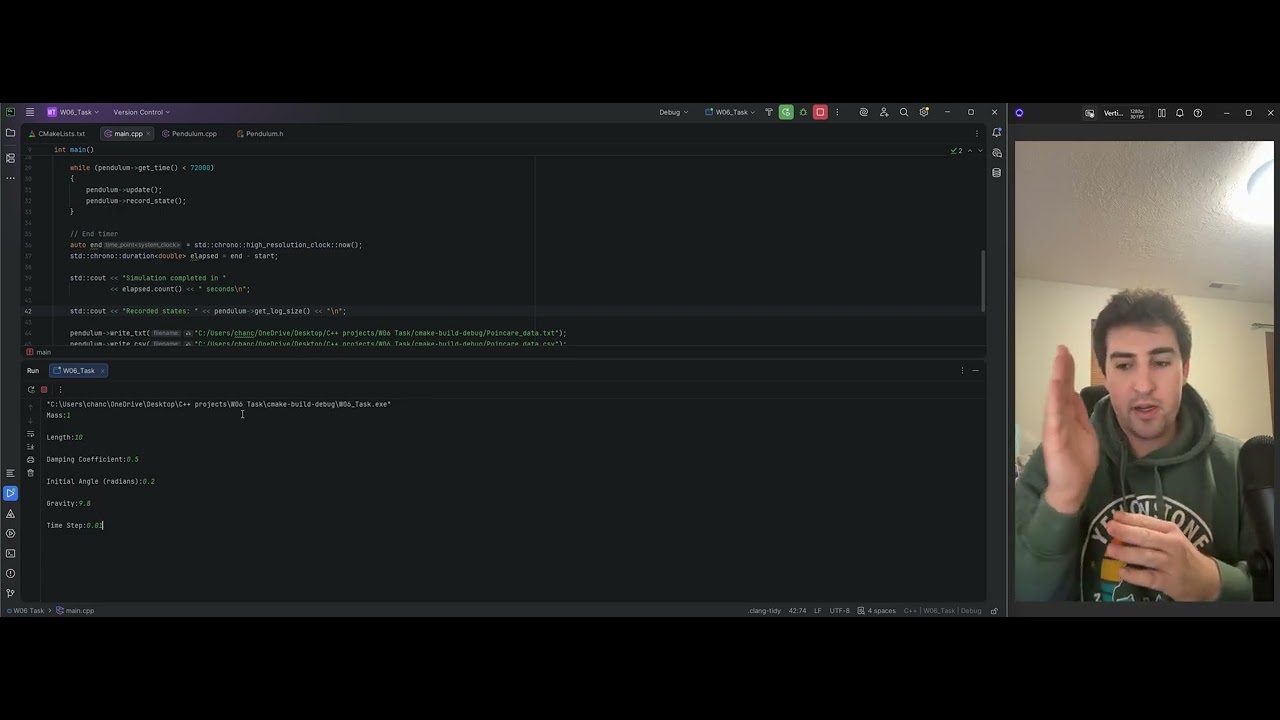This screenshot has height=720, width=1280.
Task: Open notifications bell in recorder window
Action: 1180,113
